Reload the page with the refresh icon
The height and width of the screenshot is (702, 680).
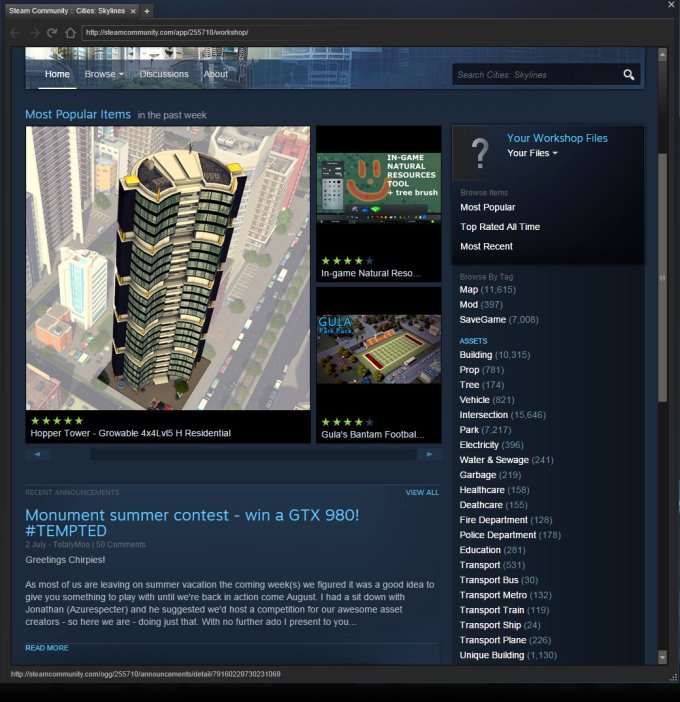click(52, 33)
